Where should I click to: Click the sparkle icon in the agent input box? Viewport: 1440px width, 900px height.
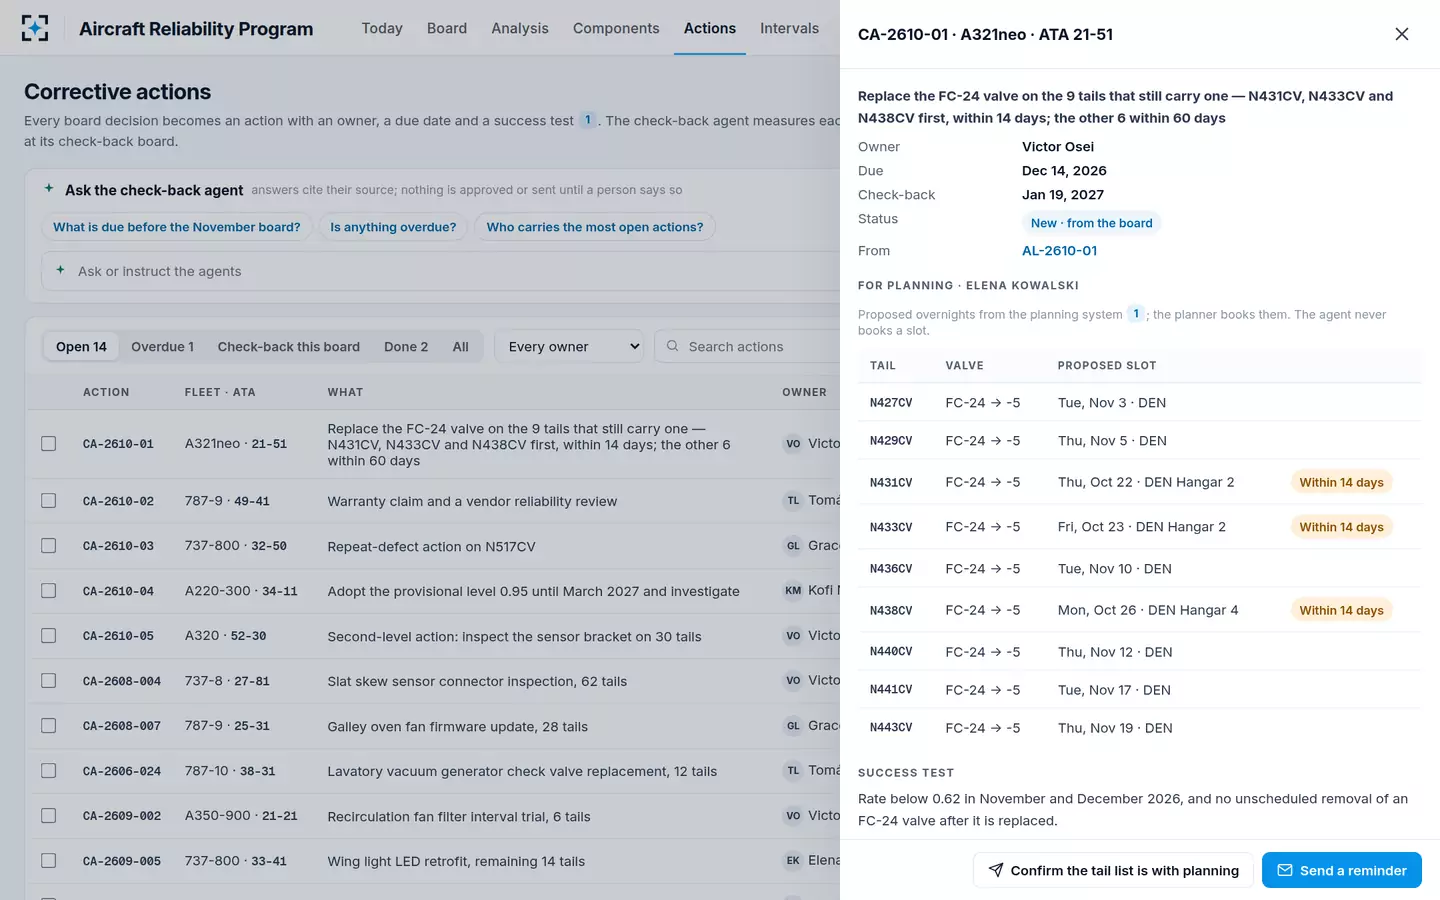(61, 270)
